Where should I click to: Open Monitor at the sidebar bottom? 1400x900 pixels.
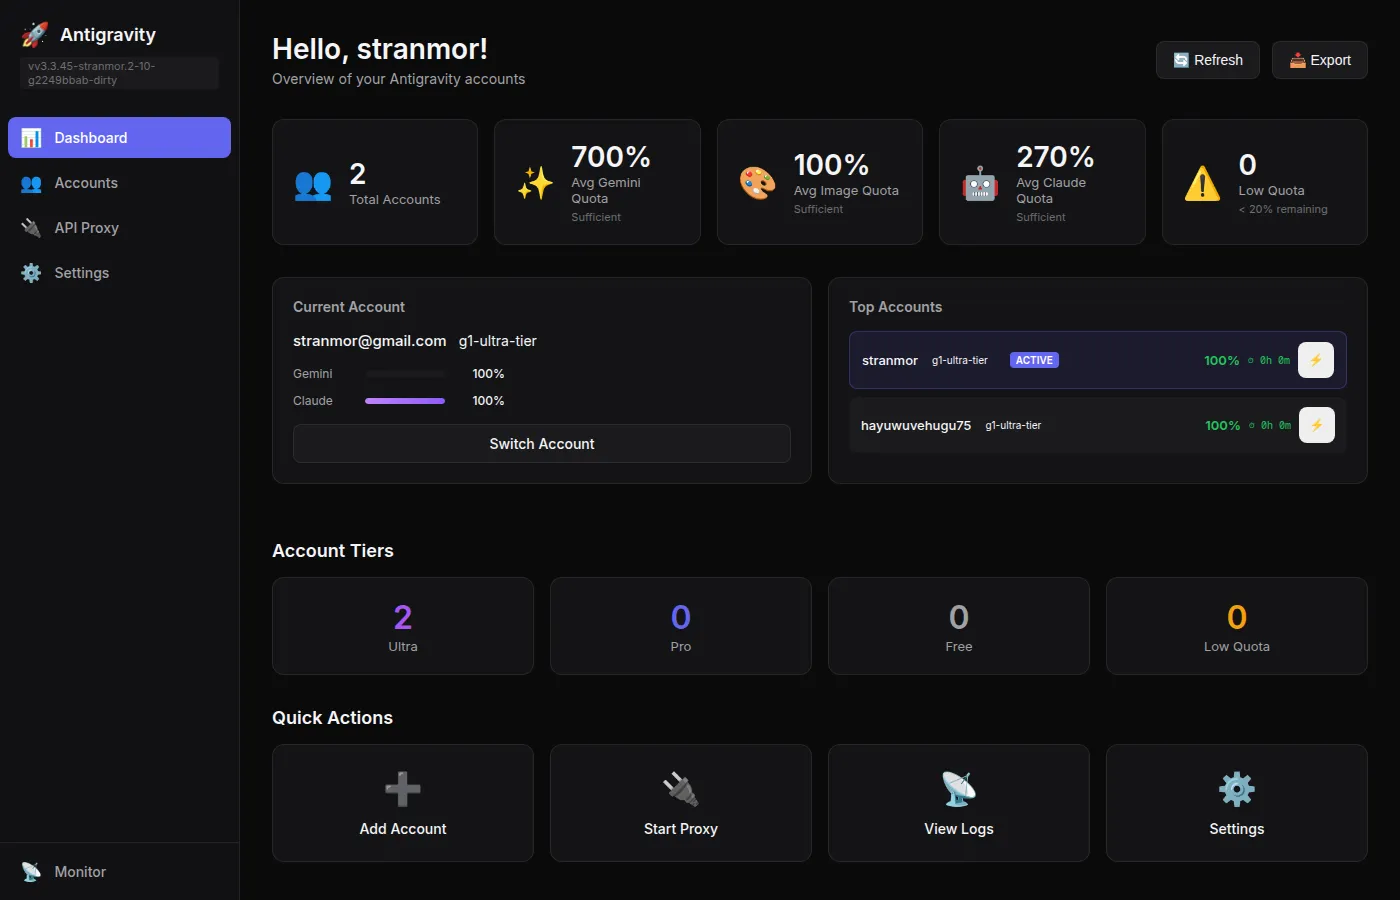point(80,872)
